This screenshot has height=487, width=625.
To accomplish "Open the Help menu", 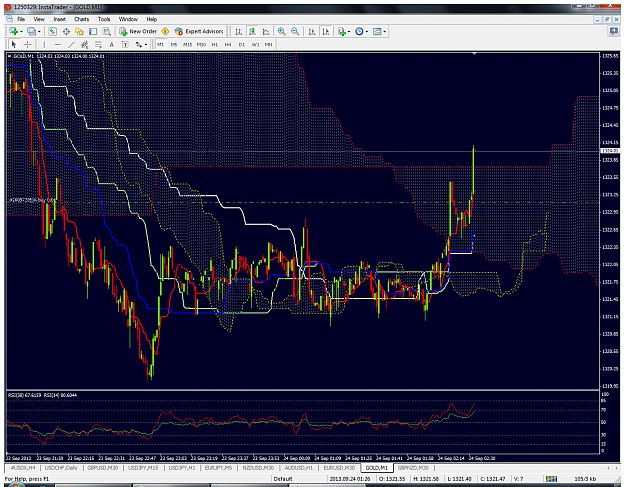I will tap(151, 19).
